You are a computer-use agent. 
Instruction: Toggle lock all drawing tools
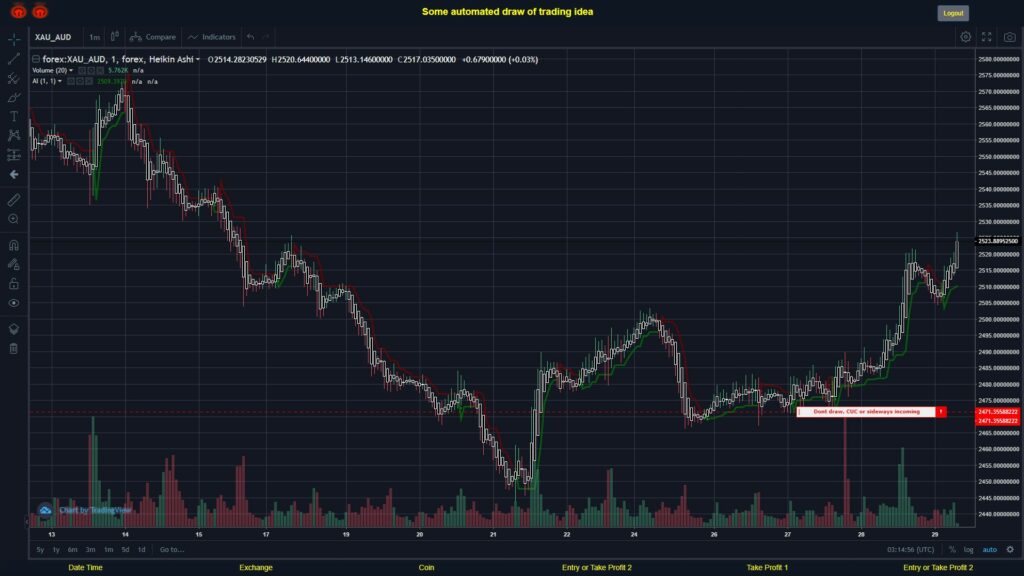pyautogui.click(x=14, y=283)
